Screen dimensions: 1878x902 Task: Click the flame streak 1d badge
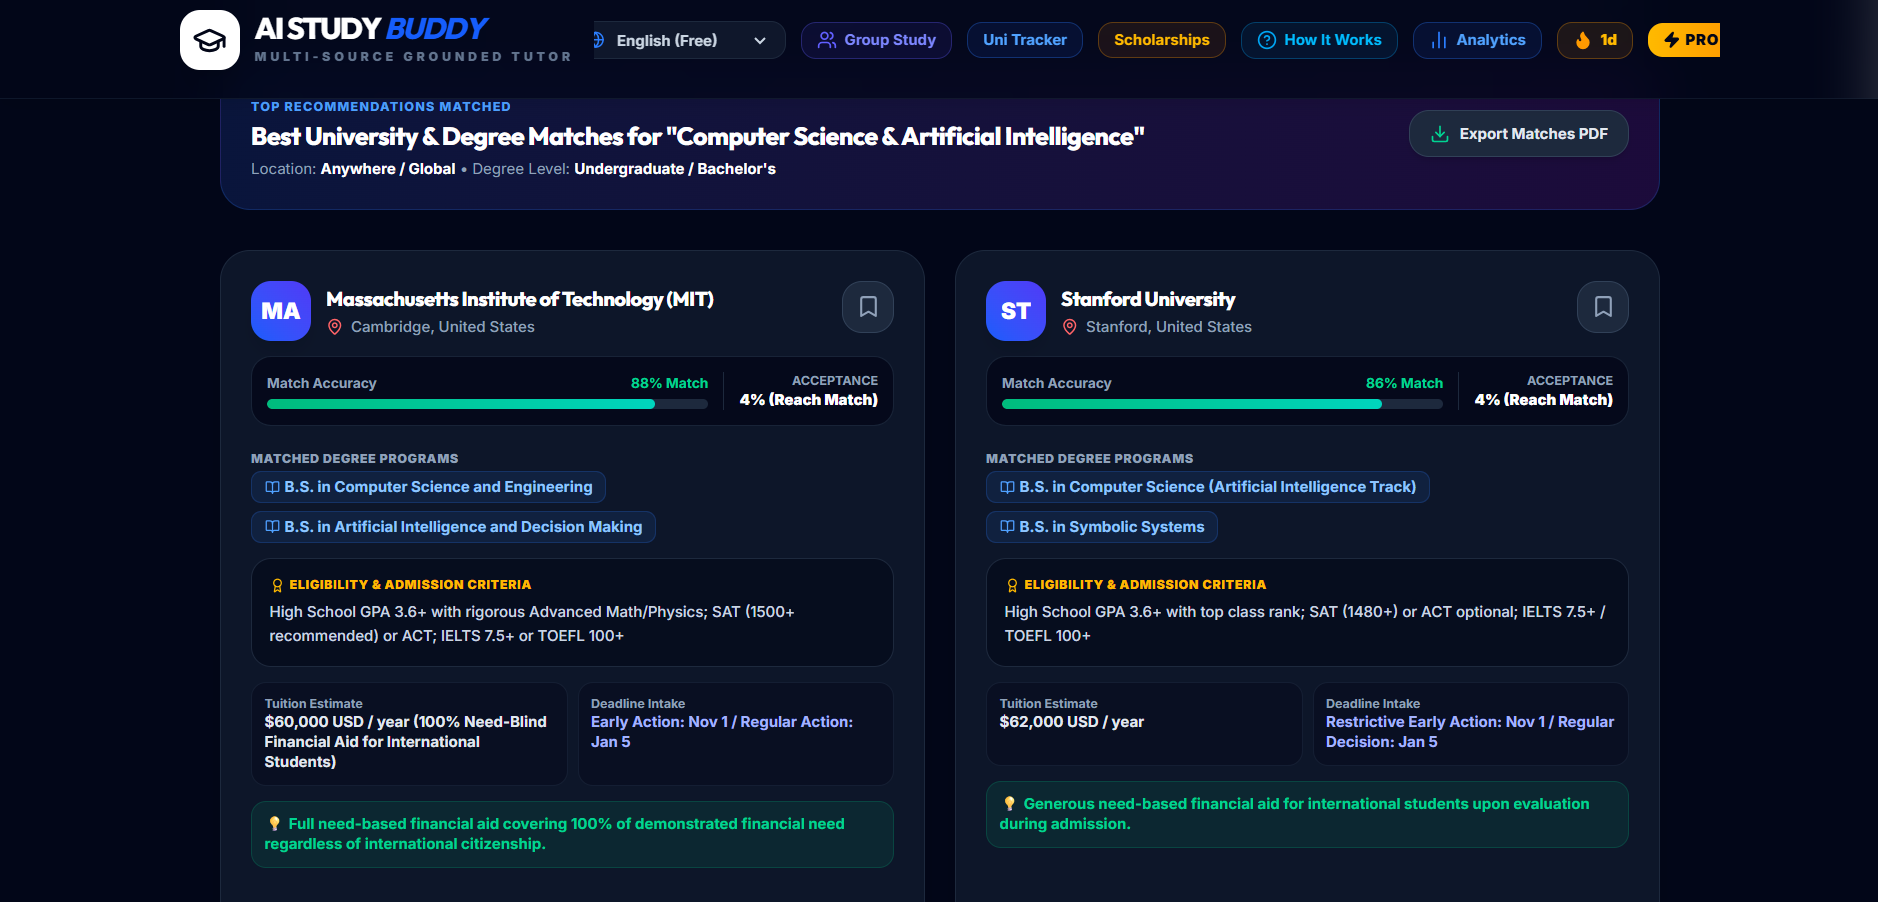click(1595, 40)
